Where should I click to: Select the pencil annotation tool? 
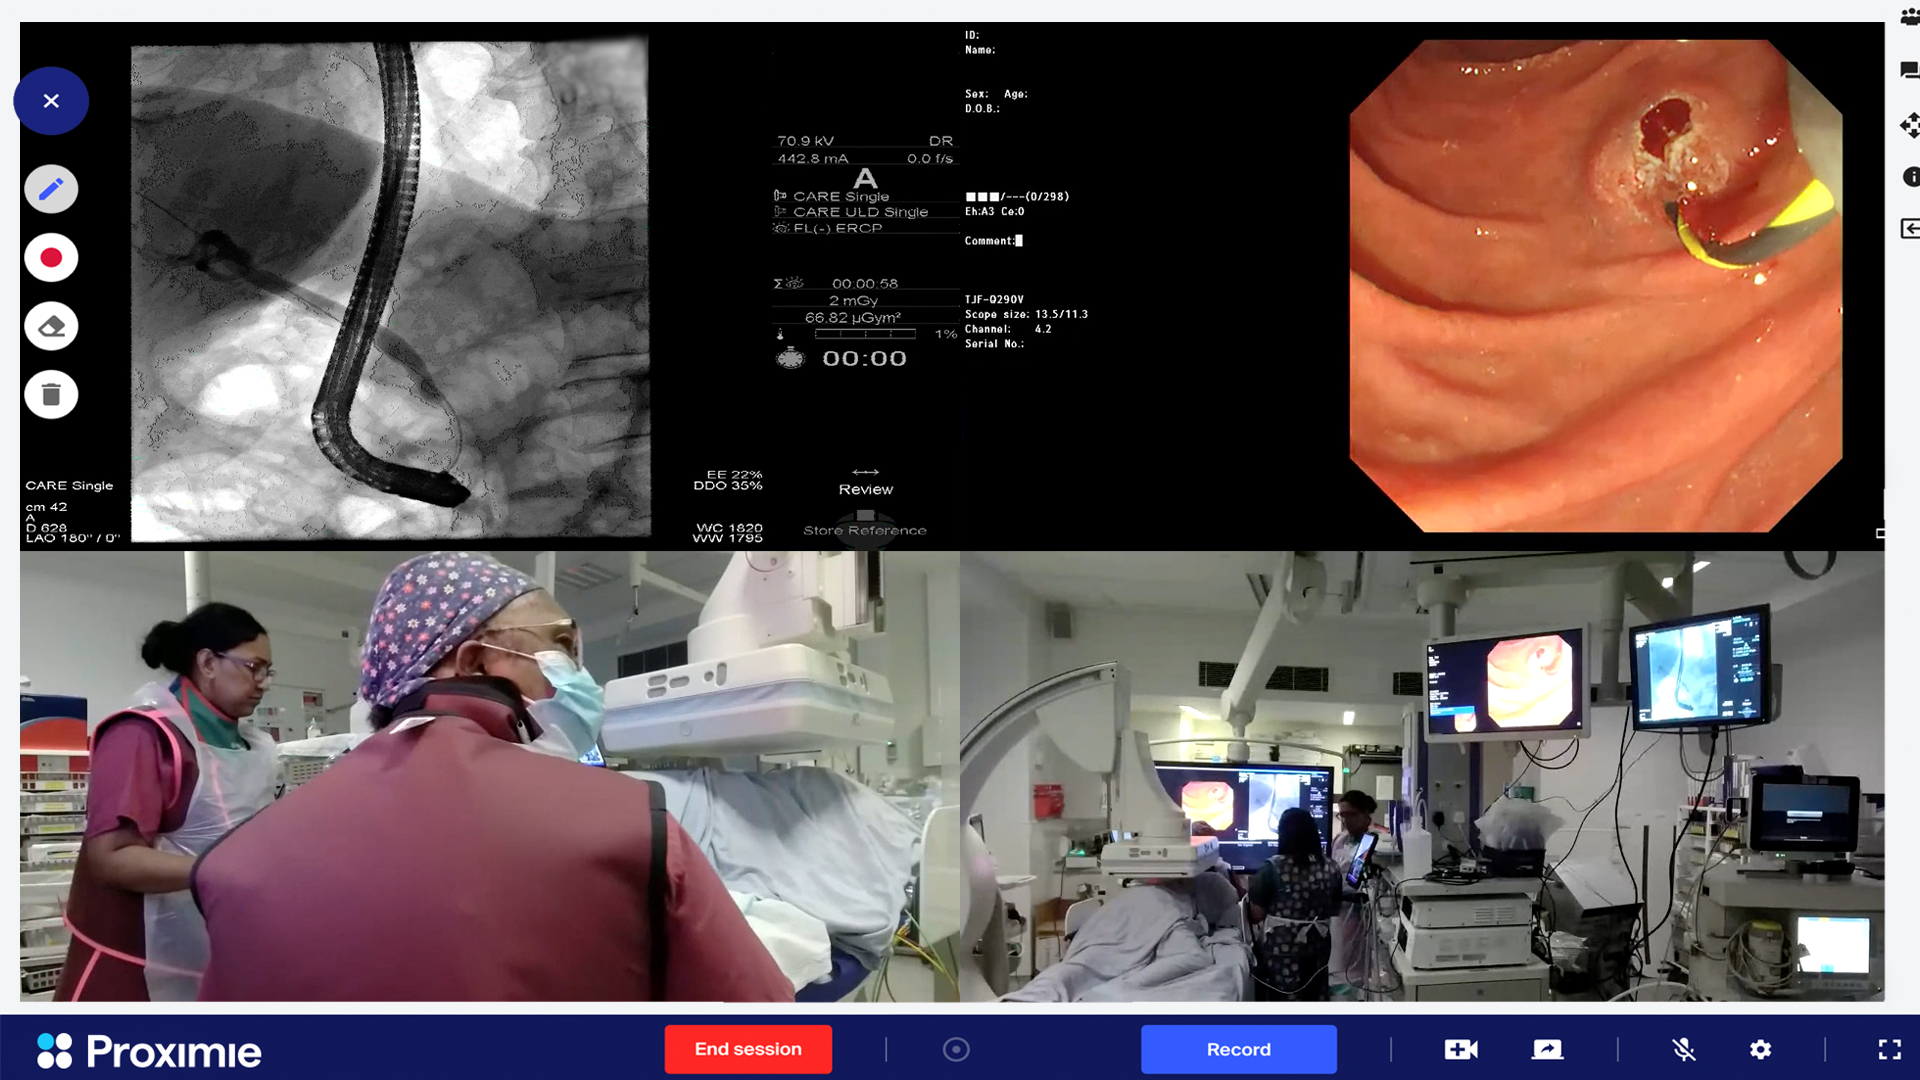point(51,189)
